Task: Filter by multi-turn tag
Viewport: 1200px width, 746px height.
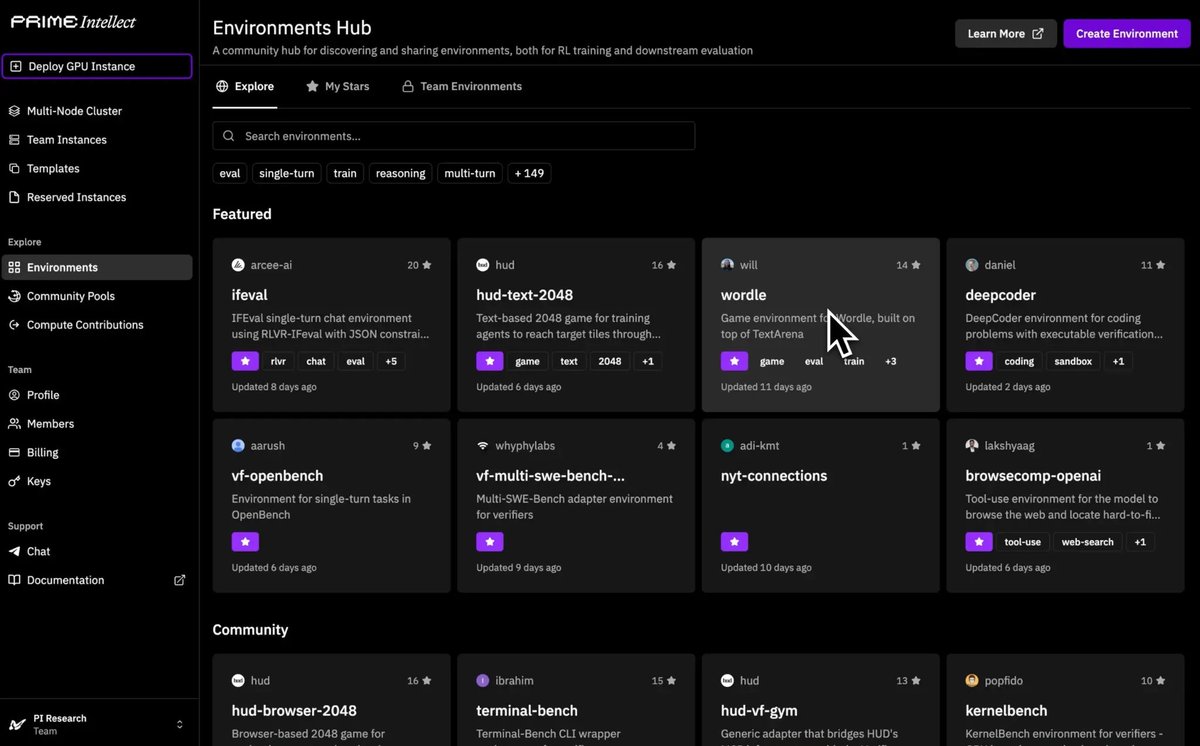Action: click(470, 173)
